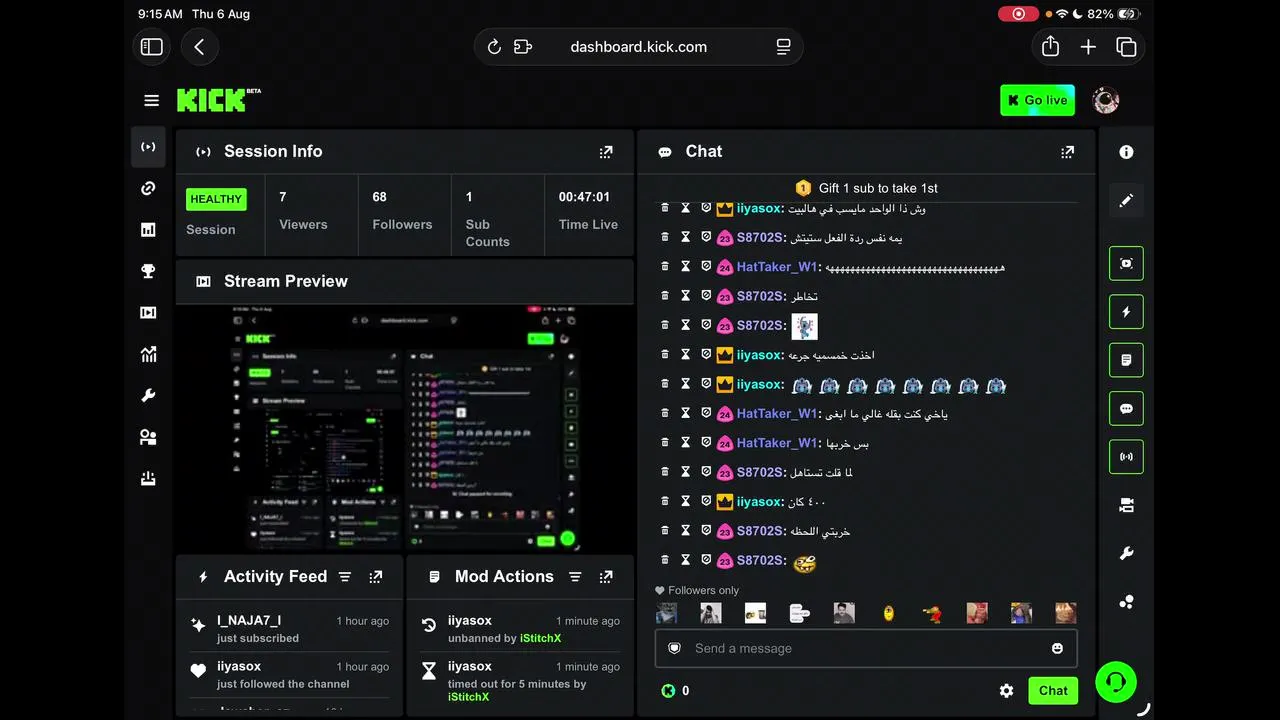The height and width of the screenshot is (720, 1280).
Task: Click the HEALTHY session status badge
Action: click(x=216, y=199)
